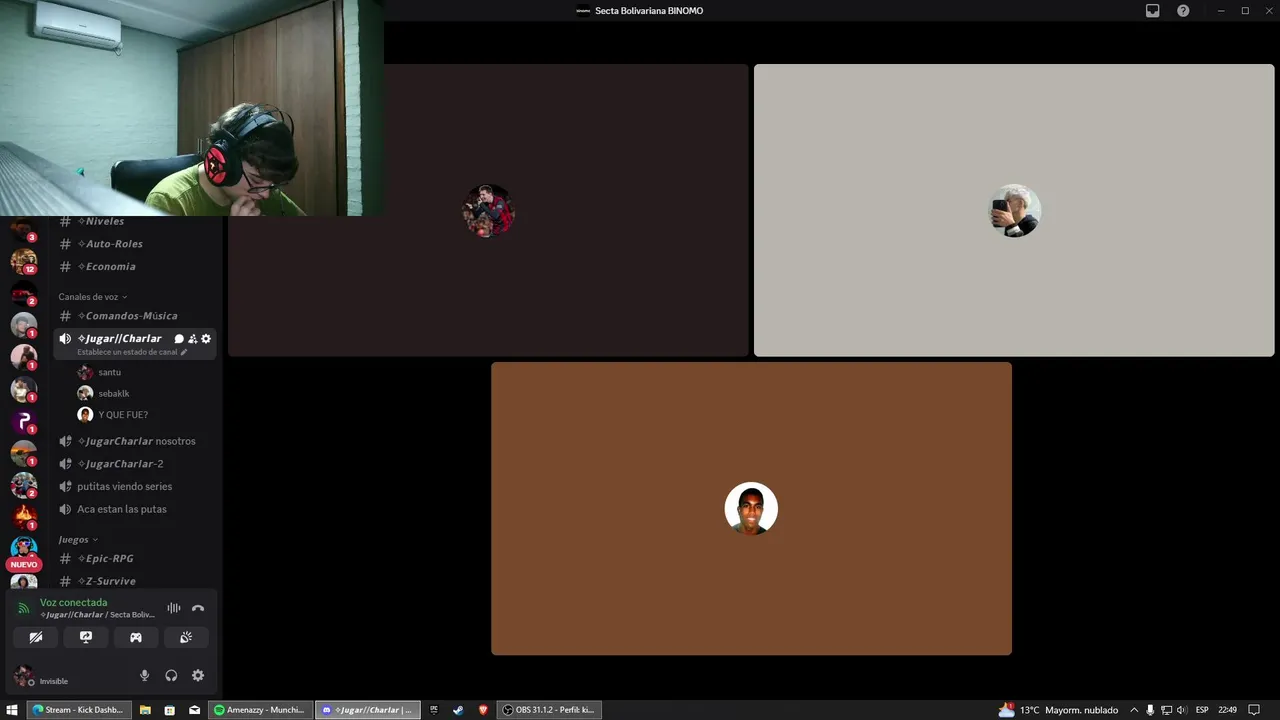Open the soundboard button
Viewport: 1280px width, 720px height.
tap(186, 637)
